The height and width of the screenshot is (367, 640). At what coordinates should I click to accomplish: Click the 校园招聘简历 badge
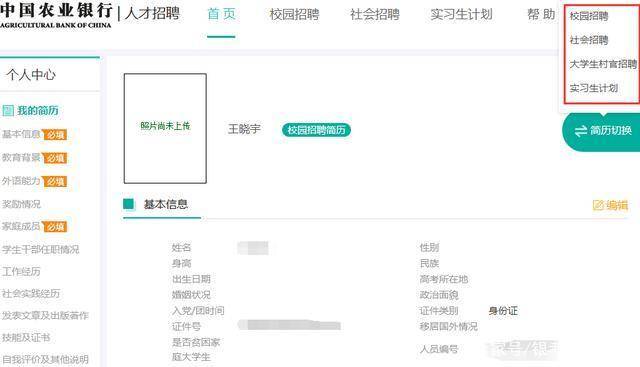click(316, 130)
